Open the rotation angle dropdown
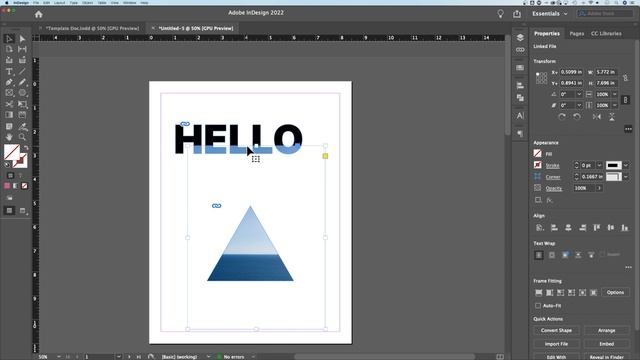 coord(579,94)
